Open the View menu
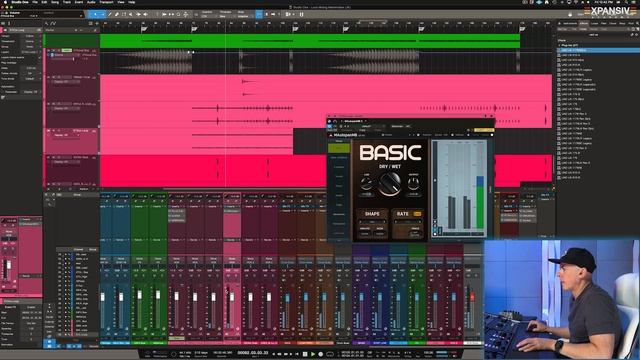 pos(121,2)
